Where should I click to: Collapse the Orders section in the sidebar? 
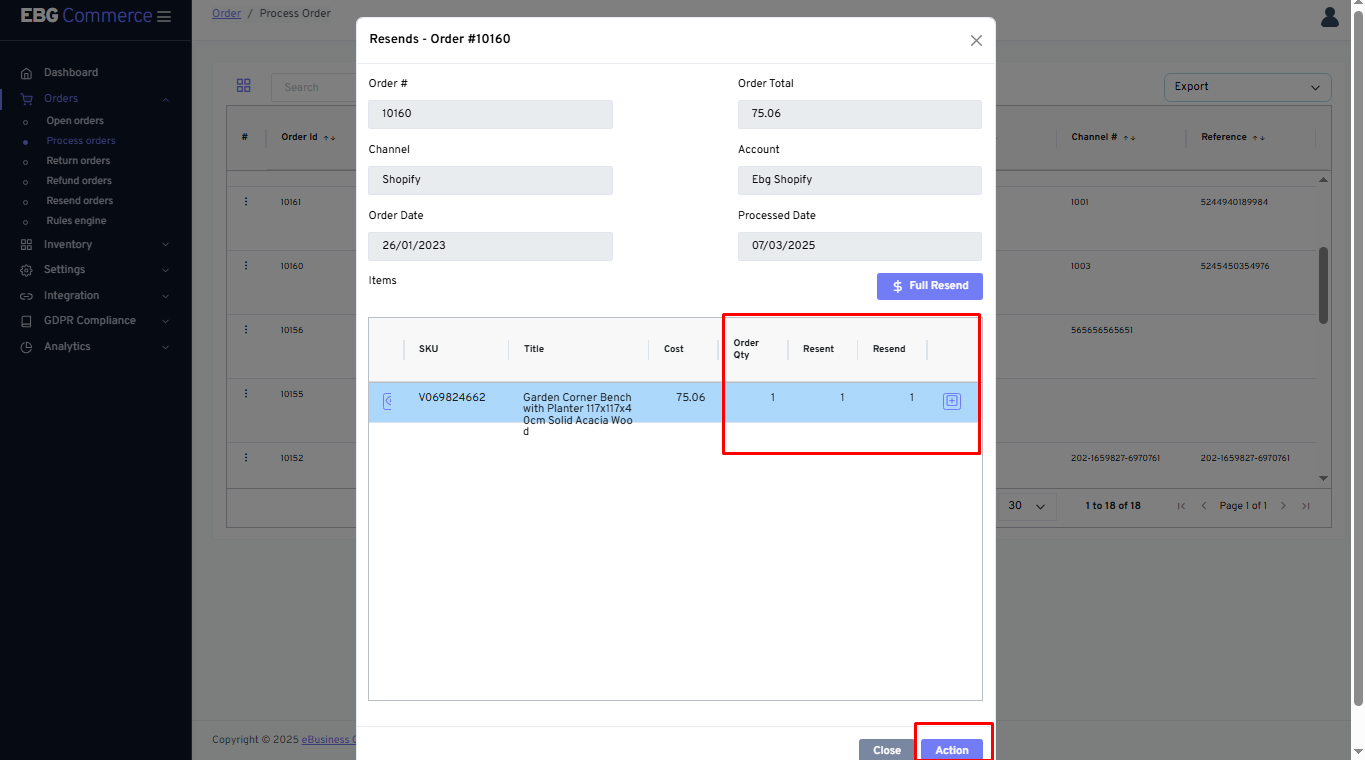(x=166, y=98)
